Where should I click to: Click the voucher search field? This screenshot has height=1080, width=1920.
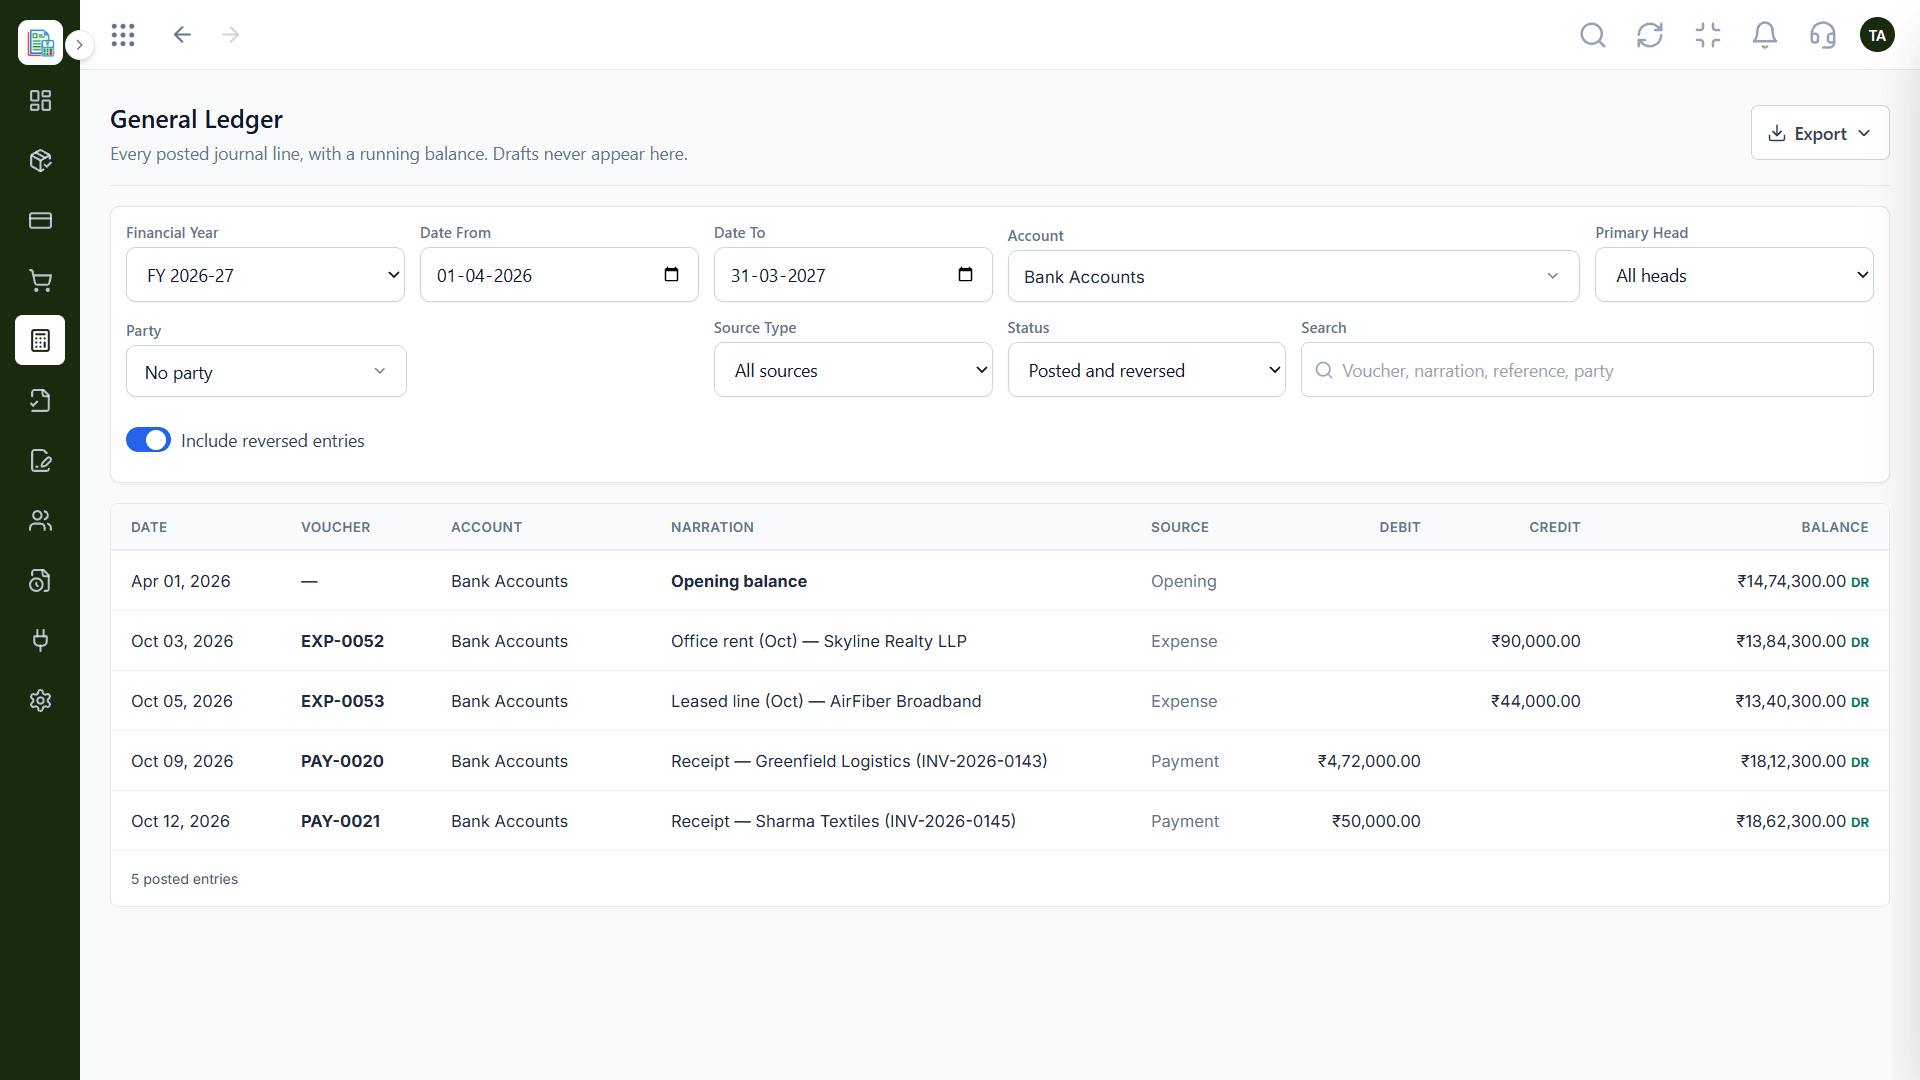(x=1587, y=370)
